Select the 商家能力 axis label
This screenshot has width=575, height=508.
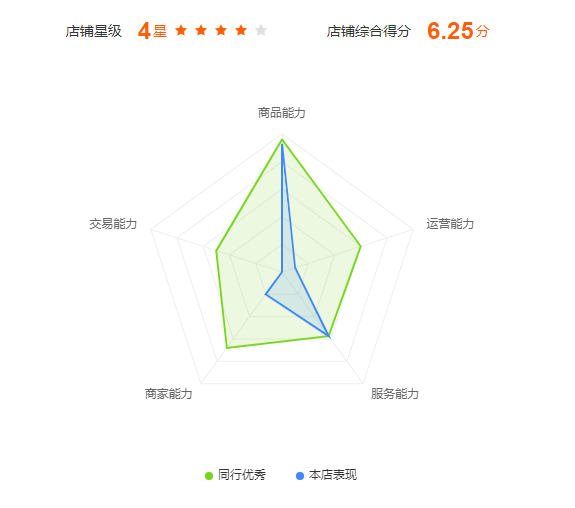click(x=168, y=394)
